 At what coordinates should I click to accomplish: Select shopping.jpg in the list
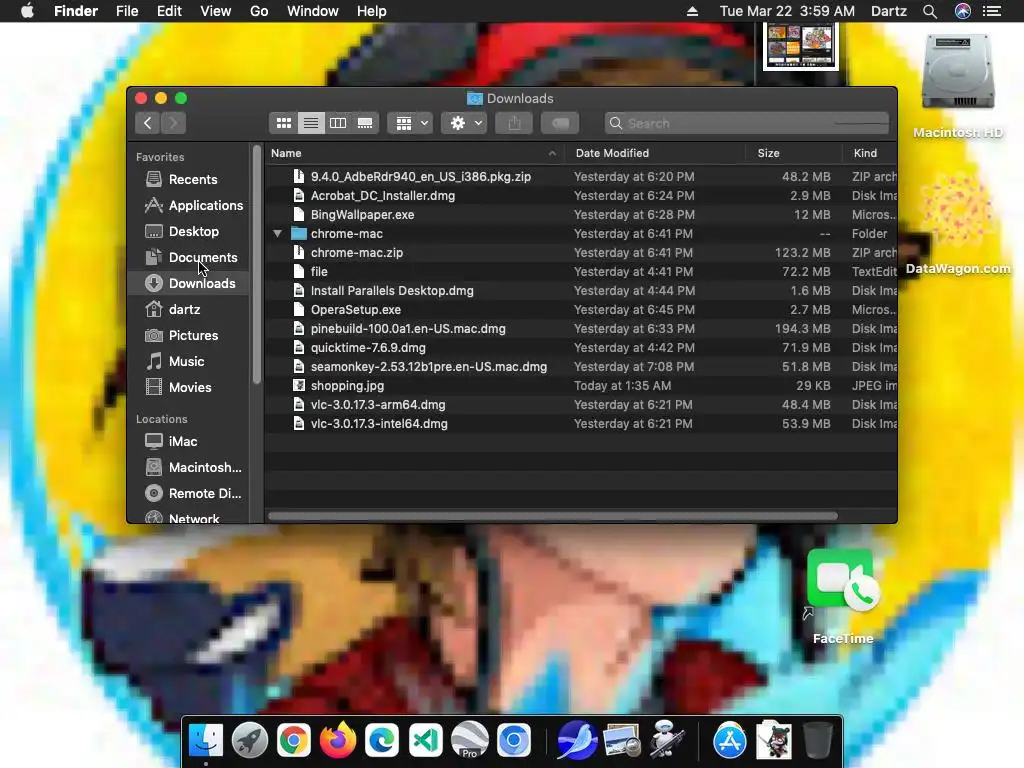581,385
